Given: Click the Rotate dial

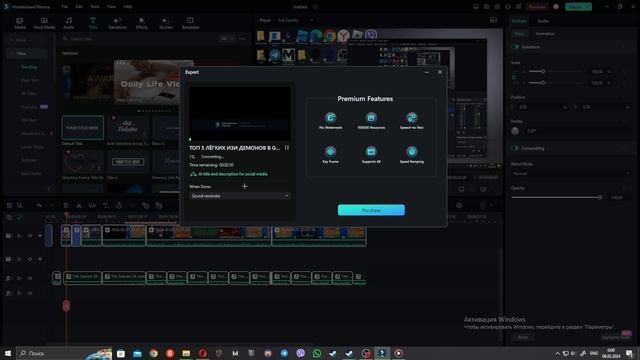Looking at the screenshot, I should [x=515, y=131].
